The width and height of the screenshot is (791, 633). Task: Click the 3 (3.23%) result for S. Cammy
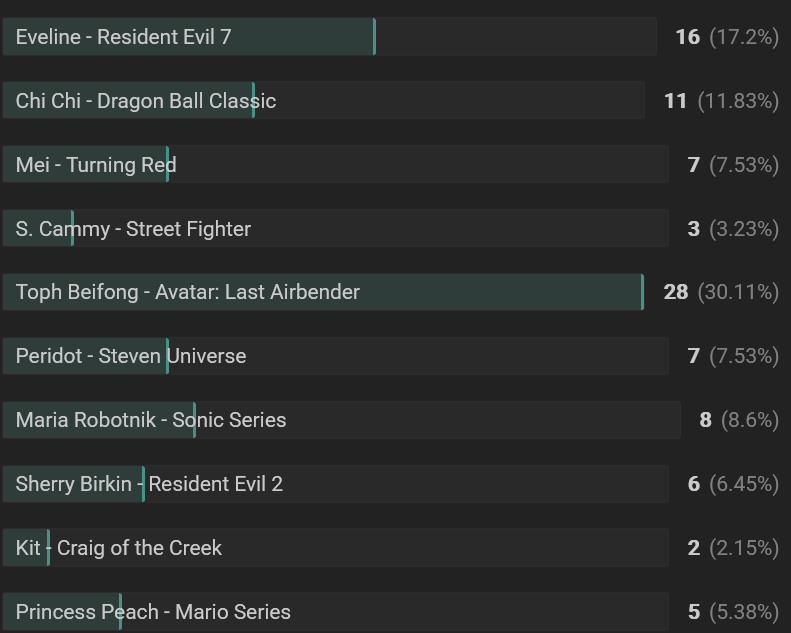pos(734,229)
